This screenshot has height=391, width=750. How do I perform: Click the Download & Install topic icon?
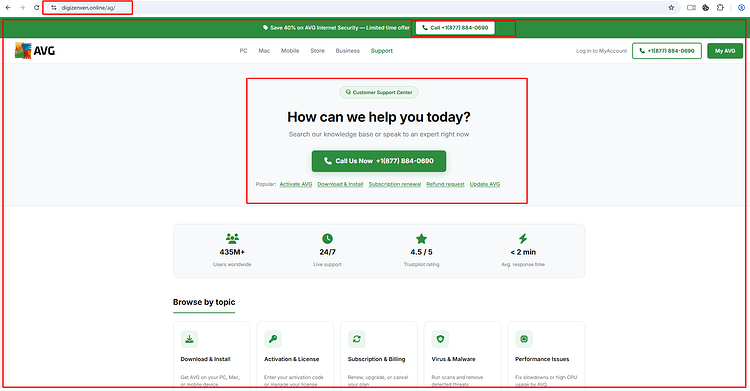click(x=189, y=339)
